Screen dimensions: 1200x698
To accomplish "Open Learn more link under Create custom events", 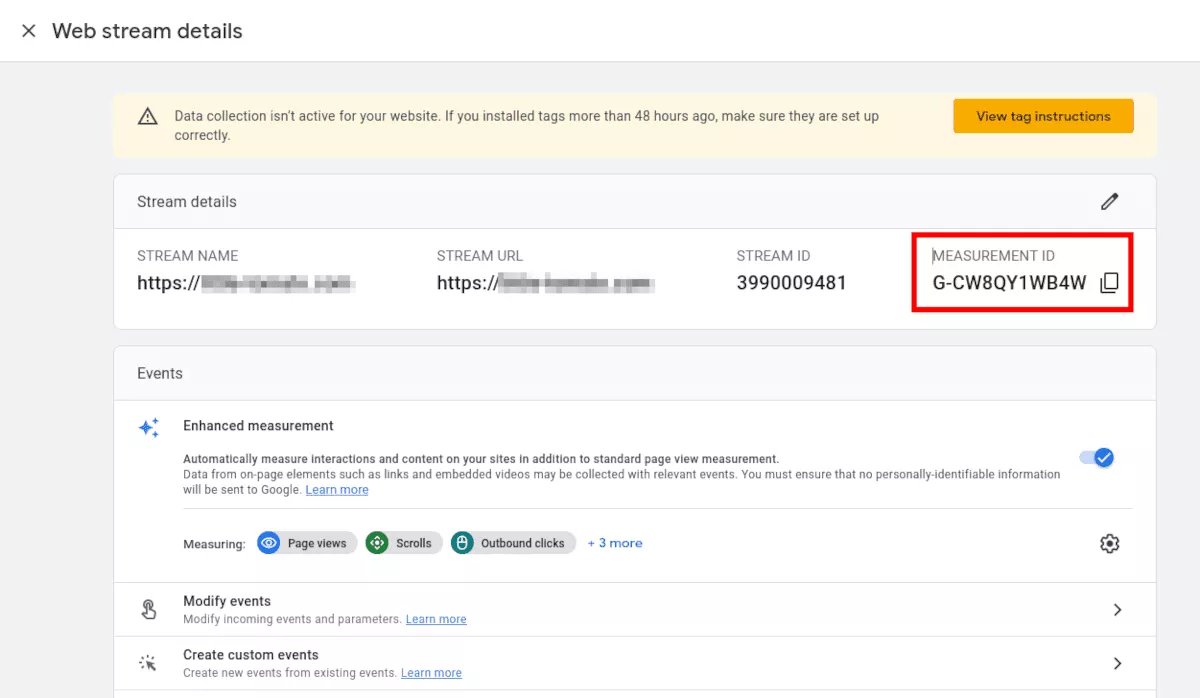I will point(431,673).
